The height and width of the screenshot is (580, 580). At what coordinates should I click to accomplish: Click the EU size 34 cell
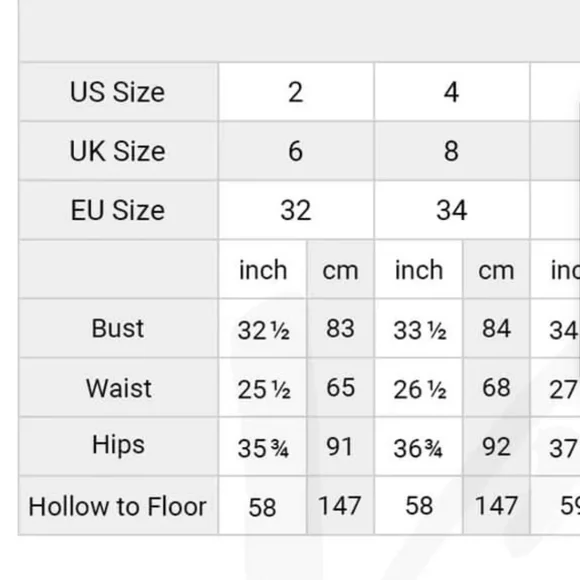[x=452, y=210]
